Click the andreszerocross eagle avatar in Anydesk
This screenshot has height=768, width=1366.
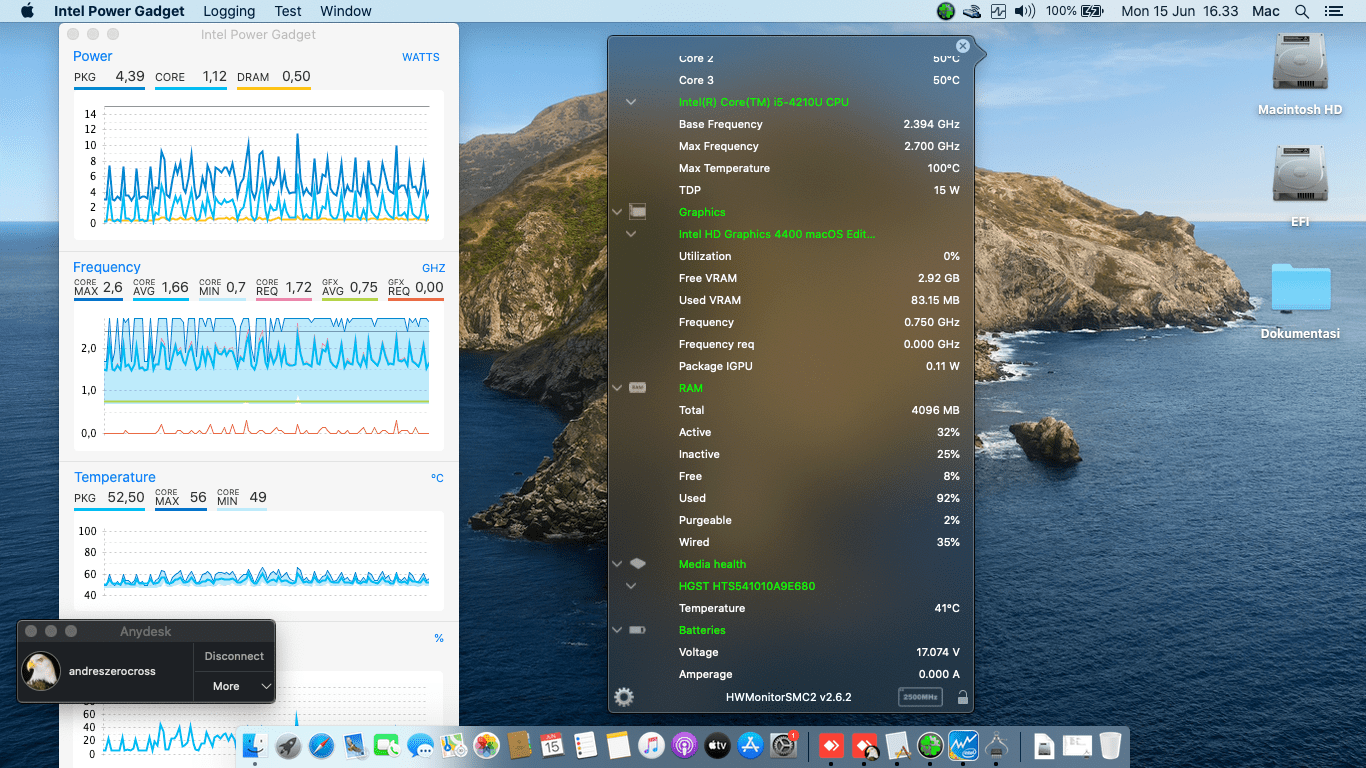[x=41, y=671]
